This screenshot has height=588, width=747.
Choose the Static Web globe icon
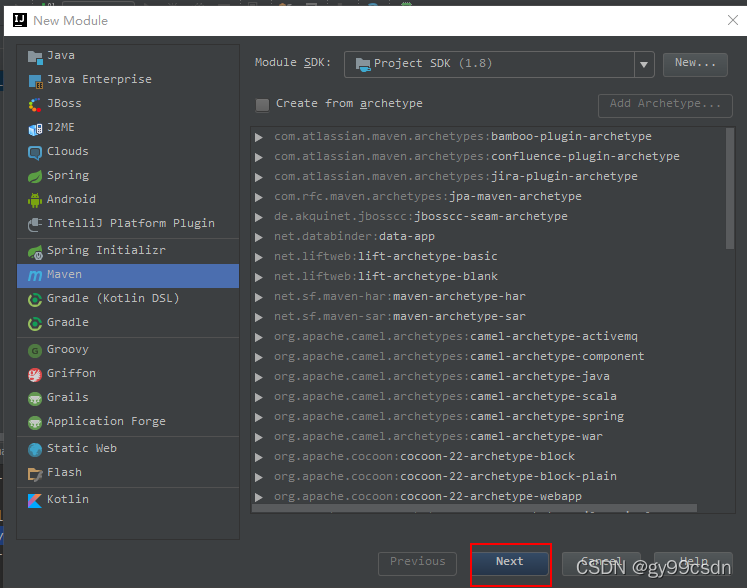tap(35, 449)
